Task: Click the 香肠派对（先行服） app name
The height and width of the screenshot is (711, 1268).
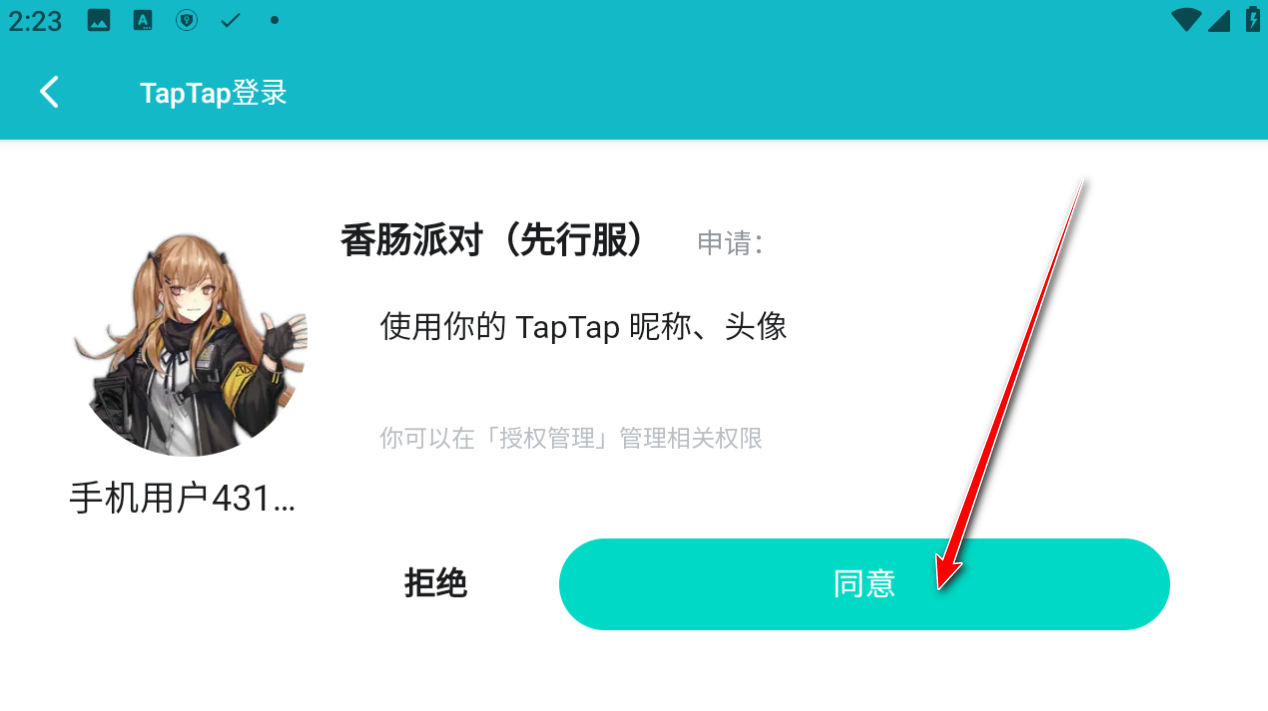Action: [492, 241]
